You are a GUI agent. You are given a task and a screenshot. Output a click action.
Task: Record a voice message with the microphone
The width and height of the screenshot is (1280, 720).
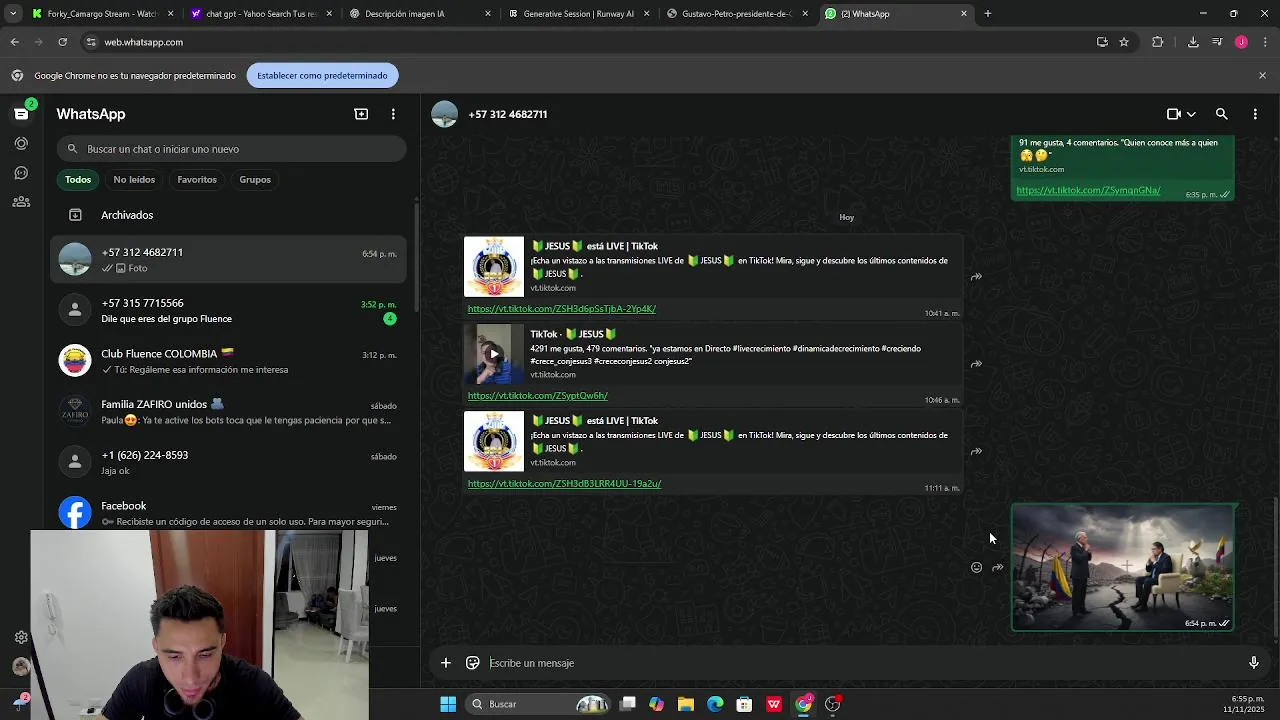(x=1253, y=663)
